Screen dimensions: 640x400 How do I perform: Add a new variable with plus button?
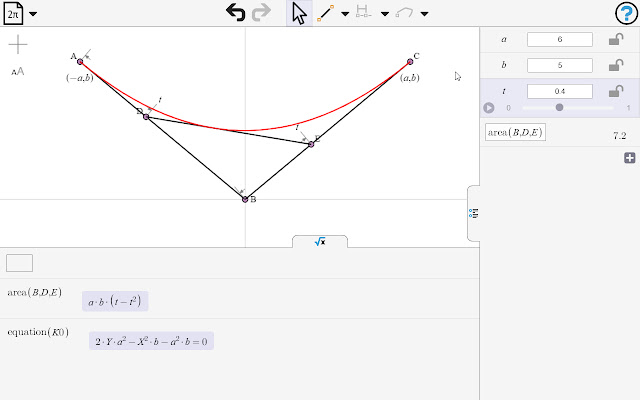630,158
